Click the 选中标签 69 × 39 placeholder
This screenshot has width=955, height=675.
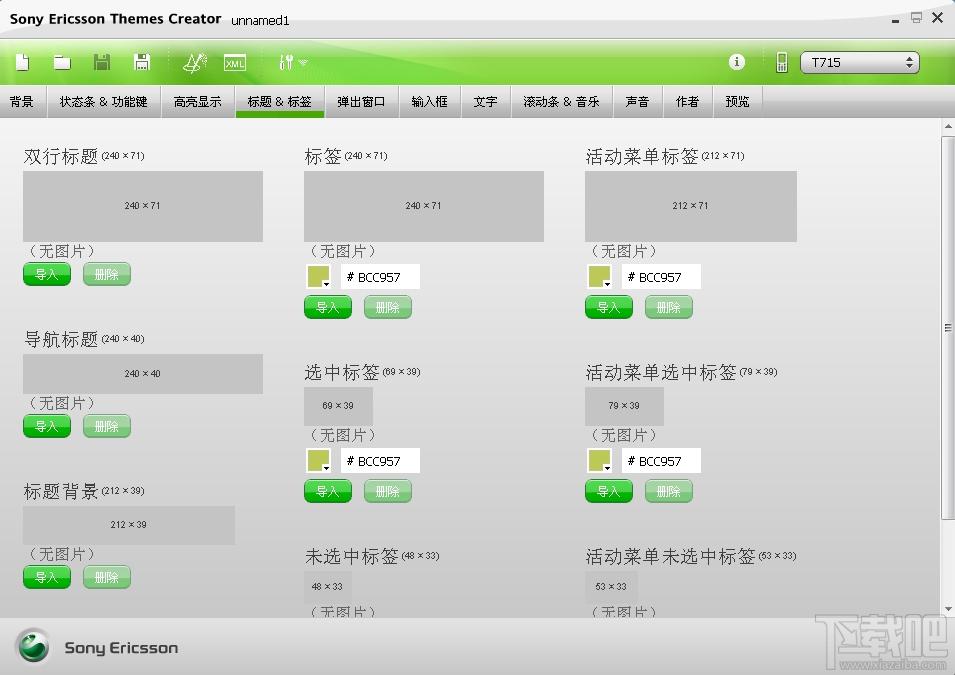(338, 406)
